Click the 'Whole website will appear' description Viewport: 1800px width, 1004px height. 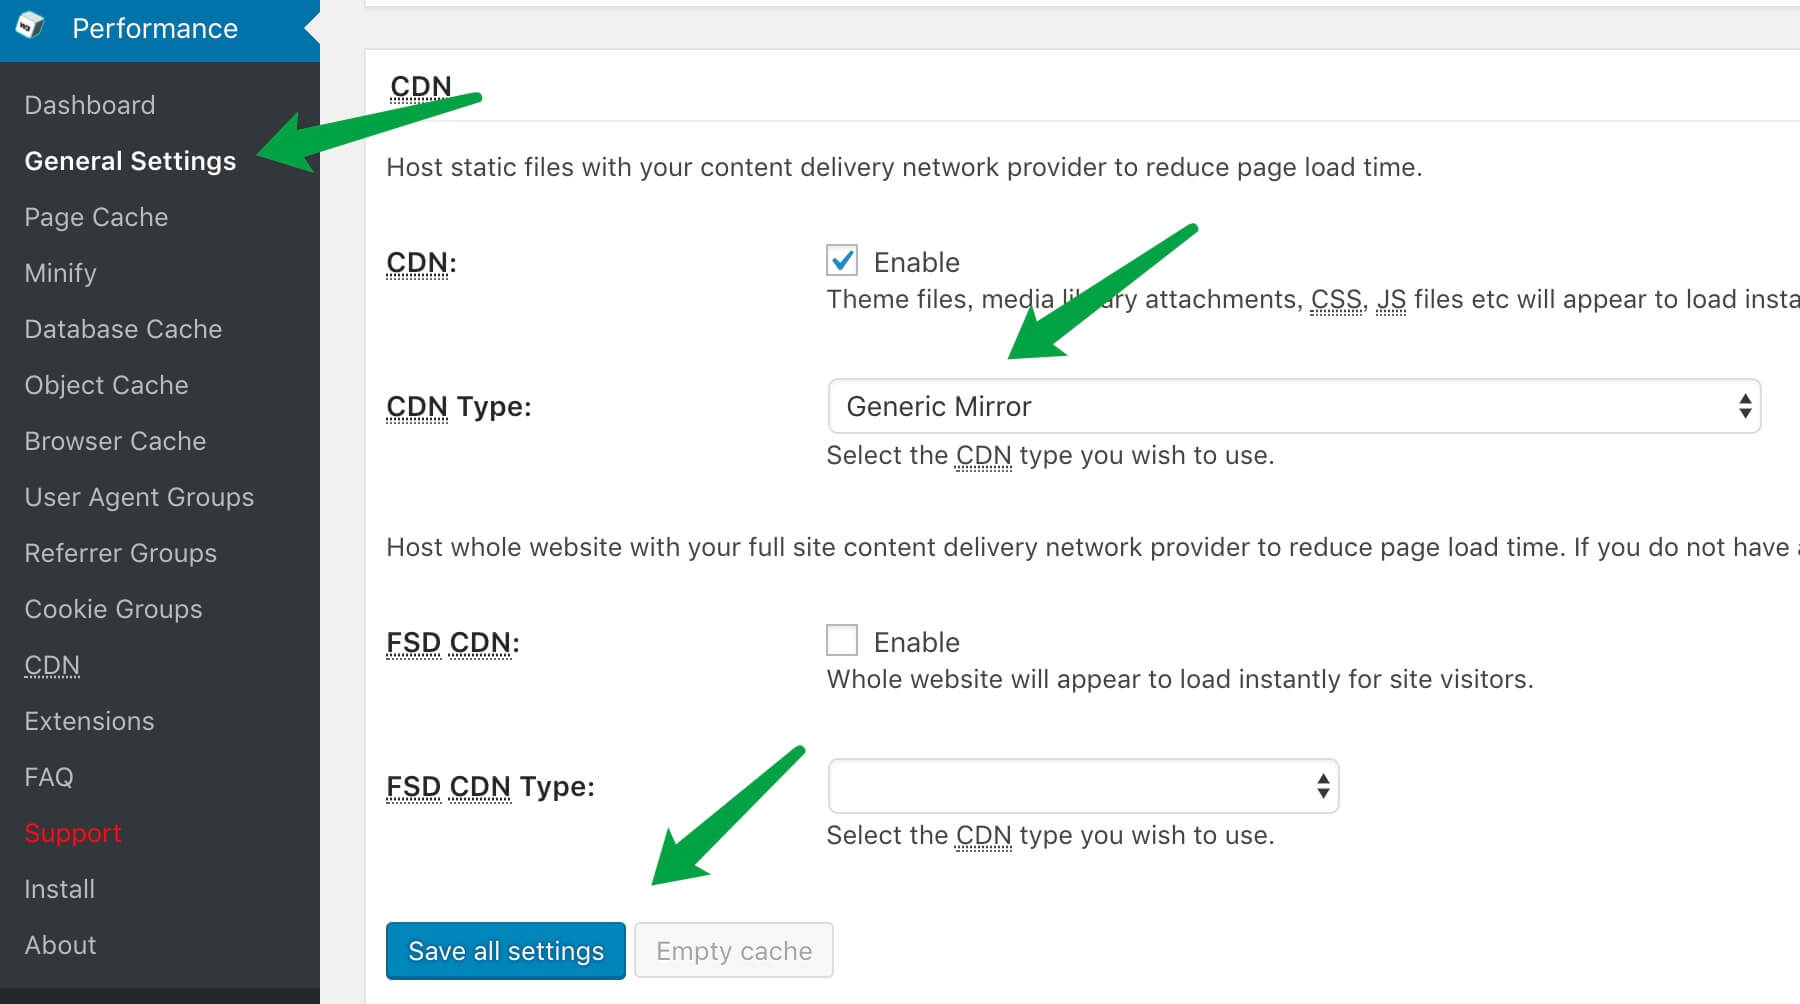[1180, 679]
